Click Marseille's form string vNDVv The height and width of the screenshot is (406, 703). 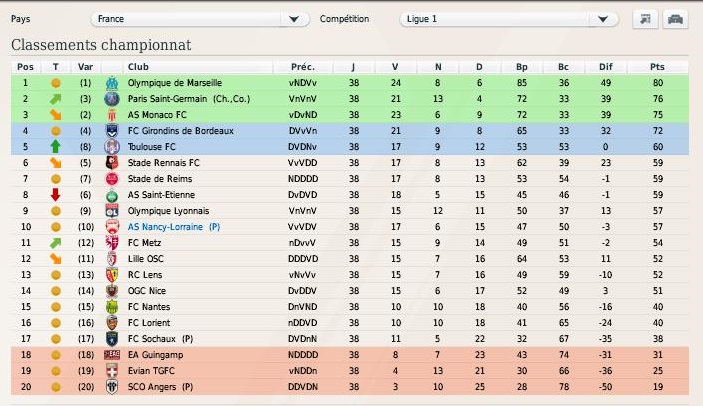click(x=303, y=83)
